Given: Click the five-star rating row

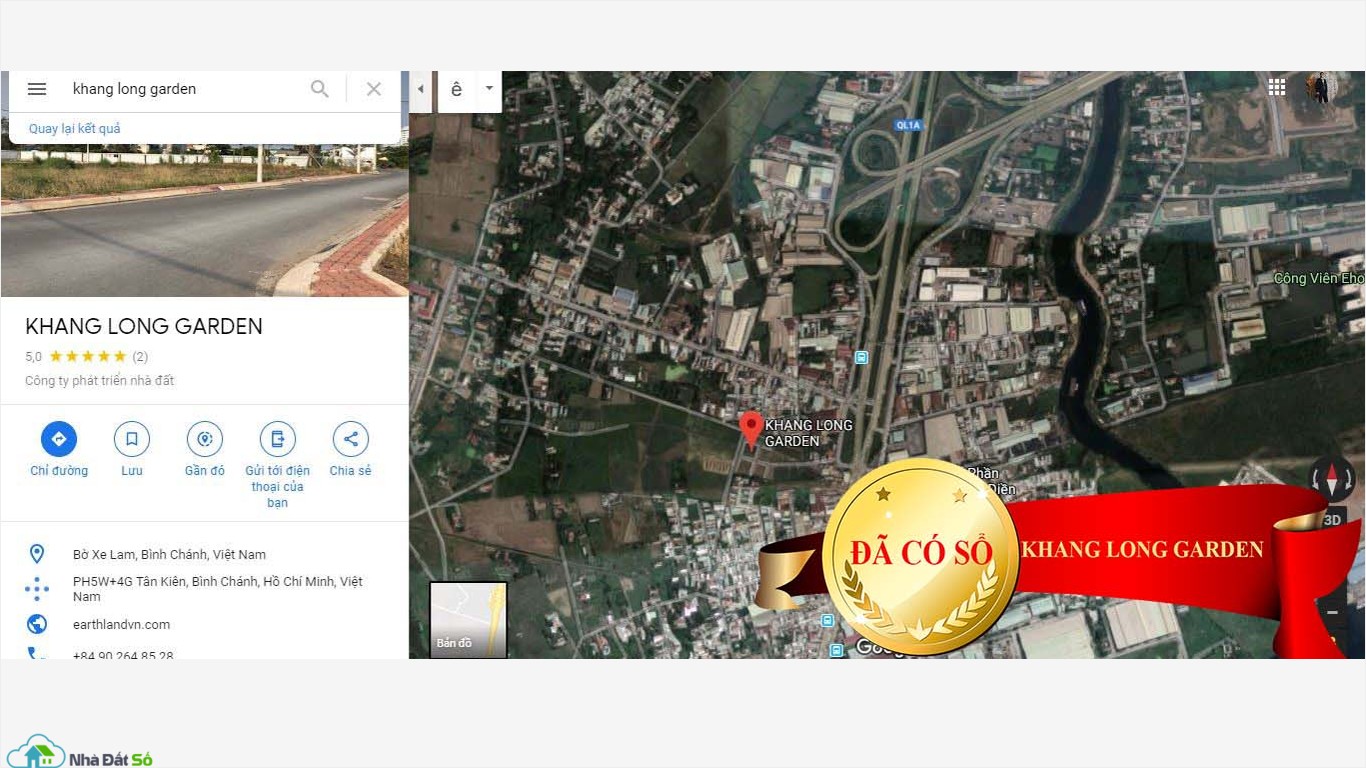Looking at the screenshot, I should [88, 356].
